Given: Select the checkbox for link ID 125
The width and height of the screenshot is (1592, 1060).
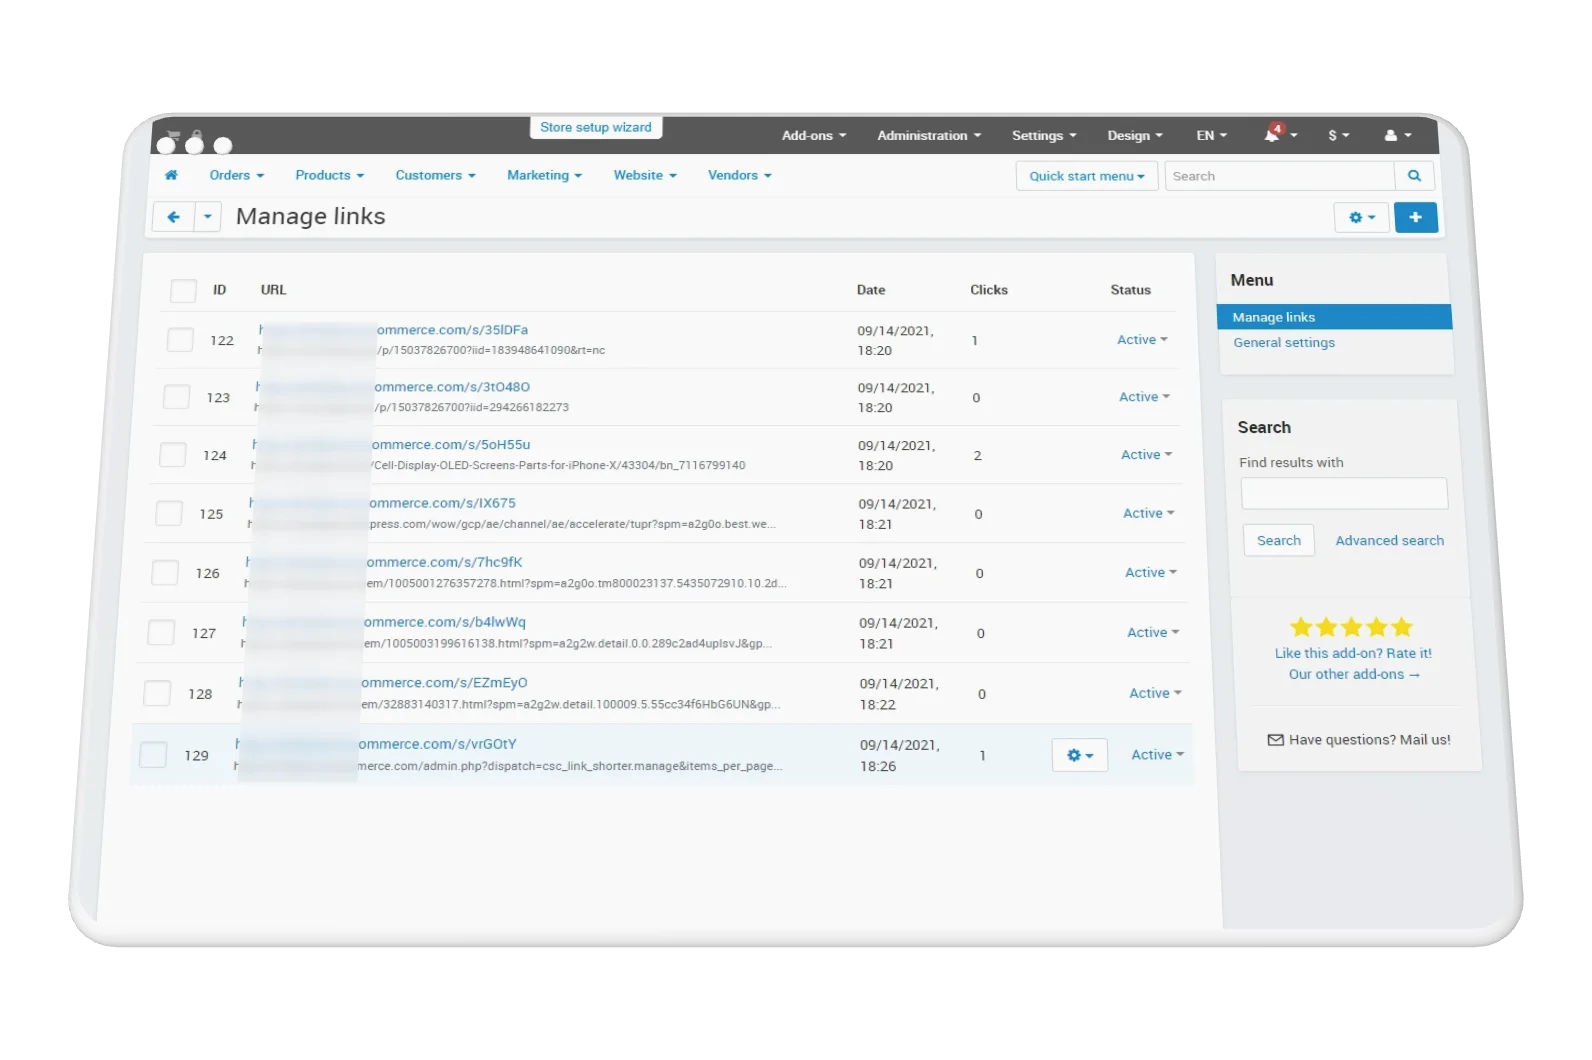Looking at the screenshot, I should pos(169,514).
